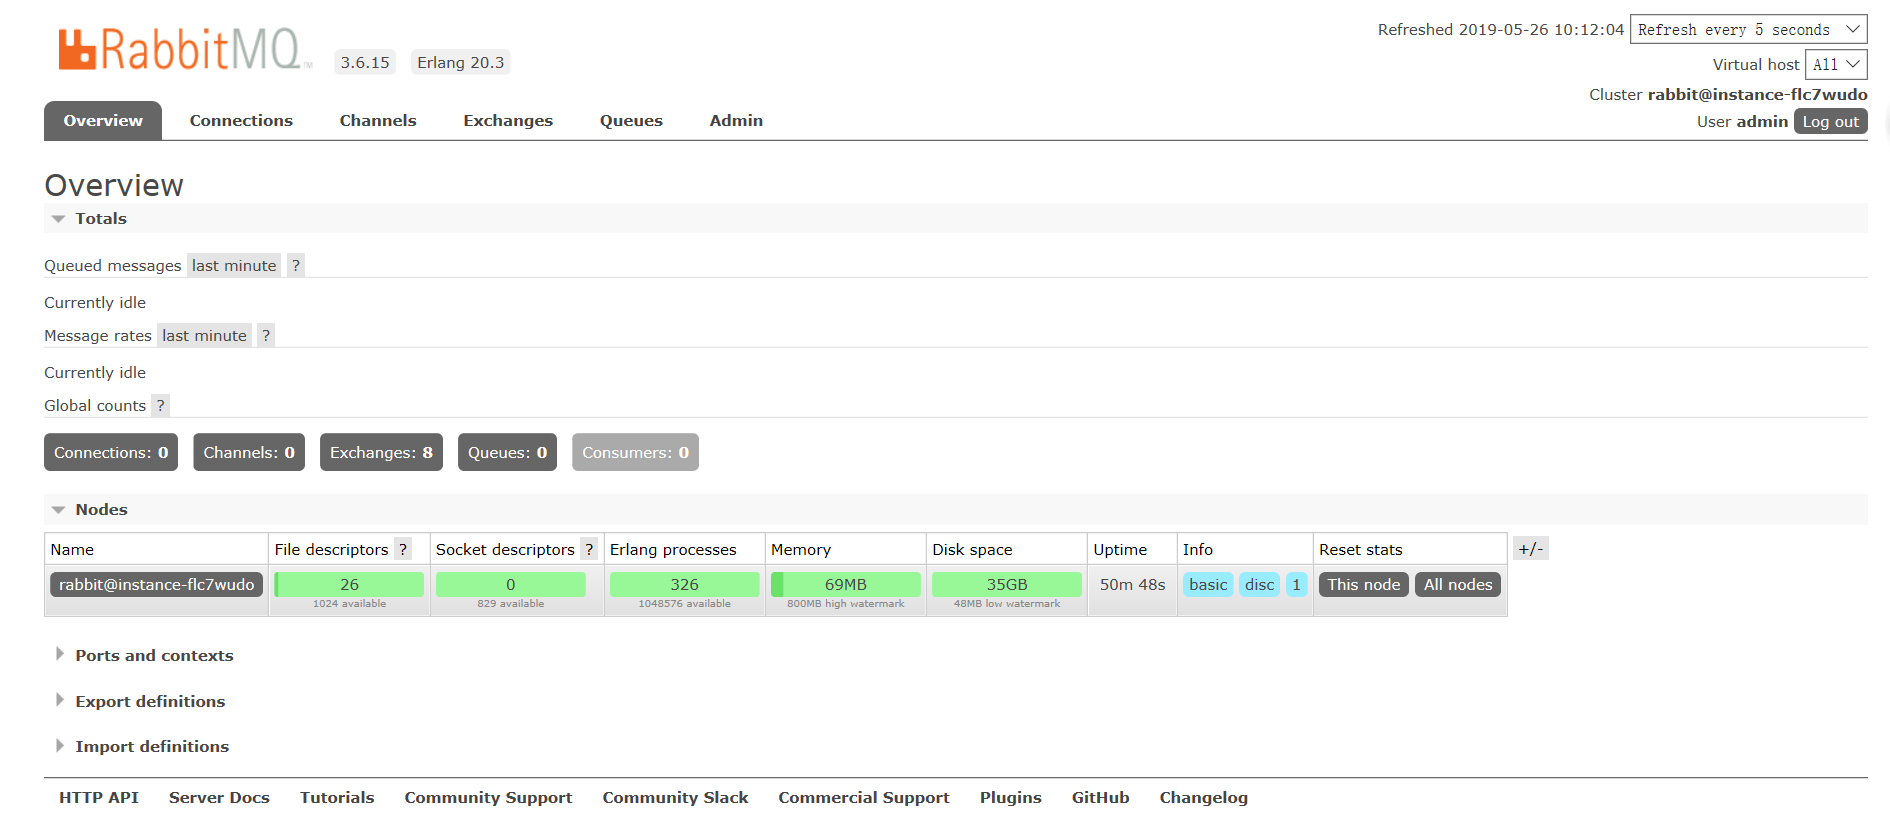Click Channels: 0 count button
1890x817 pixels.
249,452
